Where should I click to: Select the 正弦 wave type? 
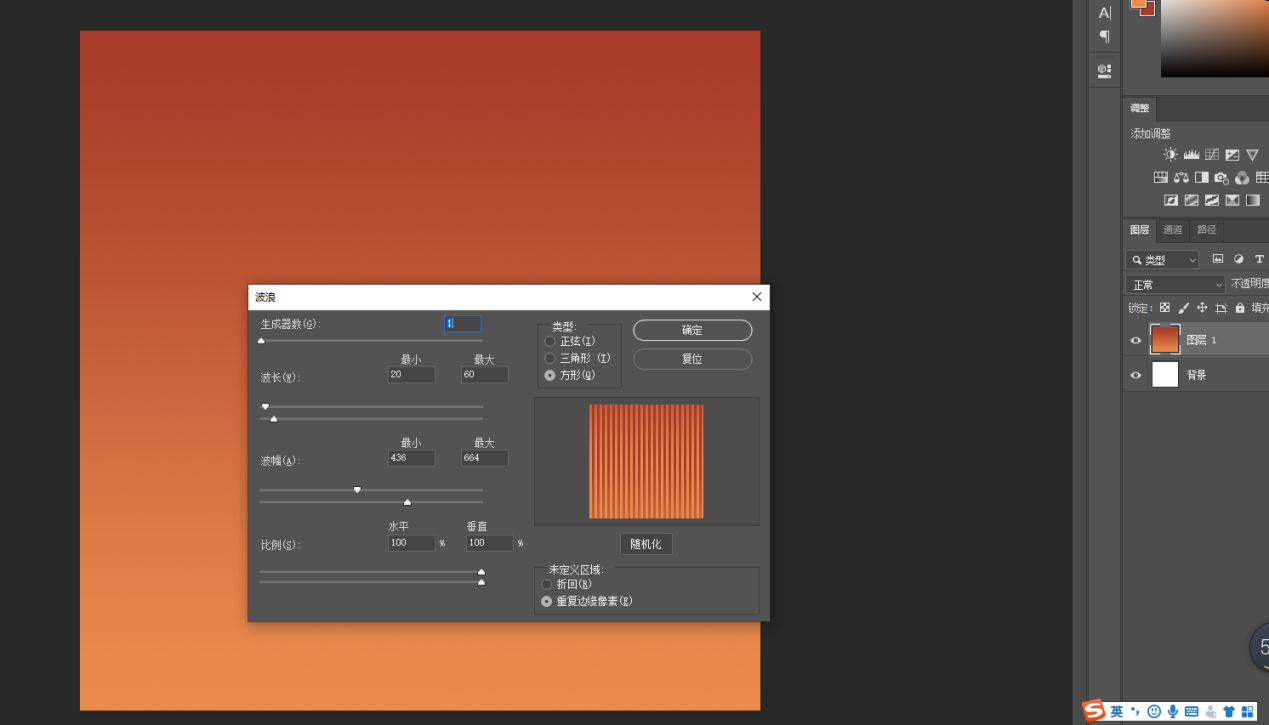[x=550, y=342]
